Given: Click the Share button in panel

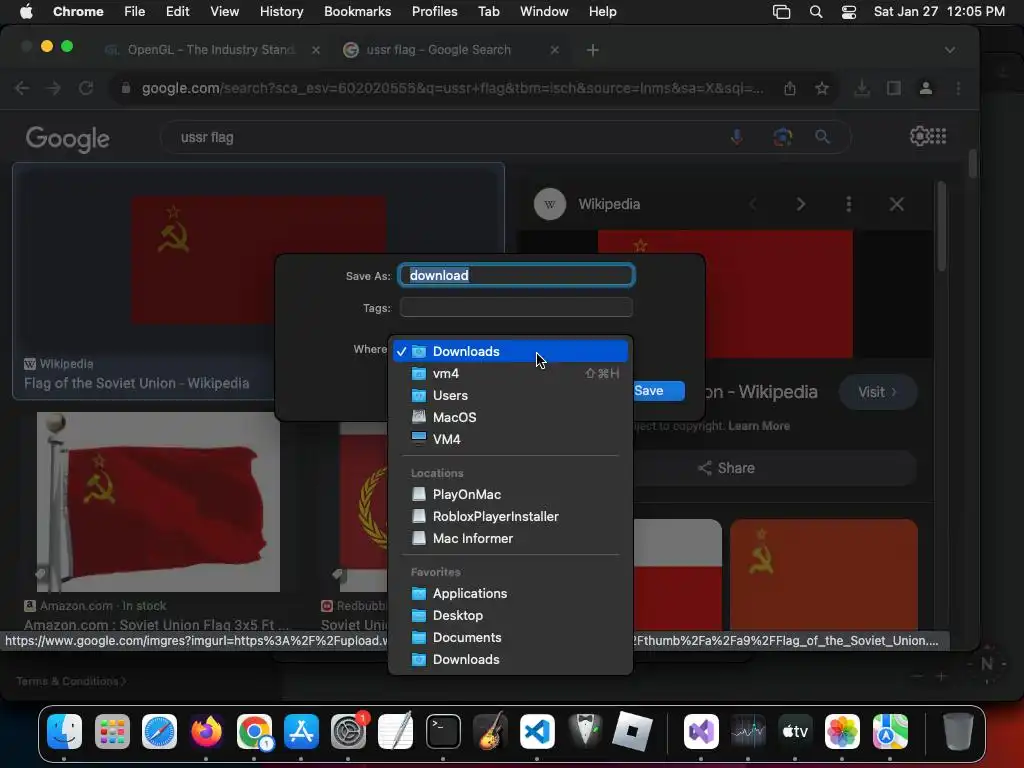Looking at the screenshot, I should pos(726,468).
